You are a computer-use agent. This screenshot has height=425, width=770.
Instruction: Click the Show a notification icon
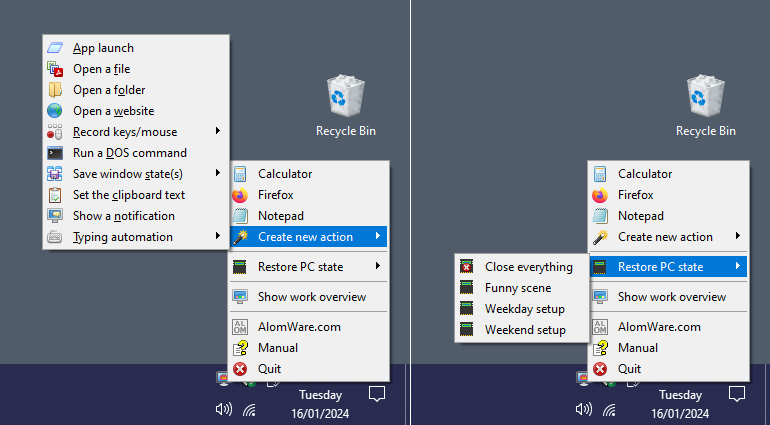55,216
